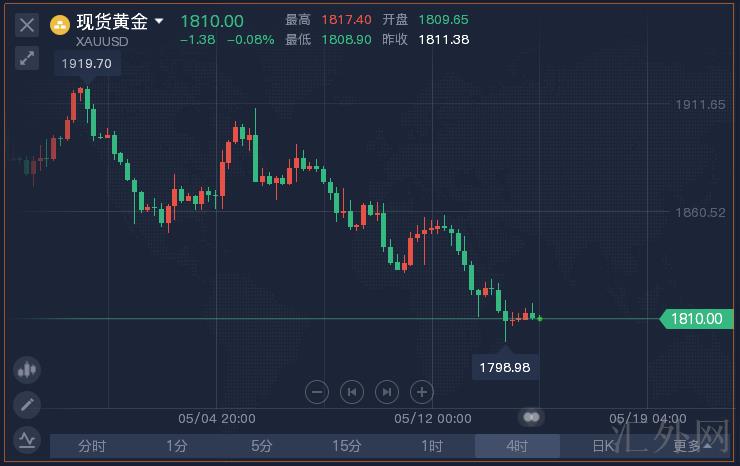
Task: Step chart backward with previous button
Action: [x=352, y=392]
